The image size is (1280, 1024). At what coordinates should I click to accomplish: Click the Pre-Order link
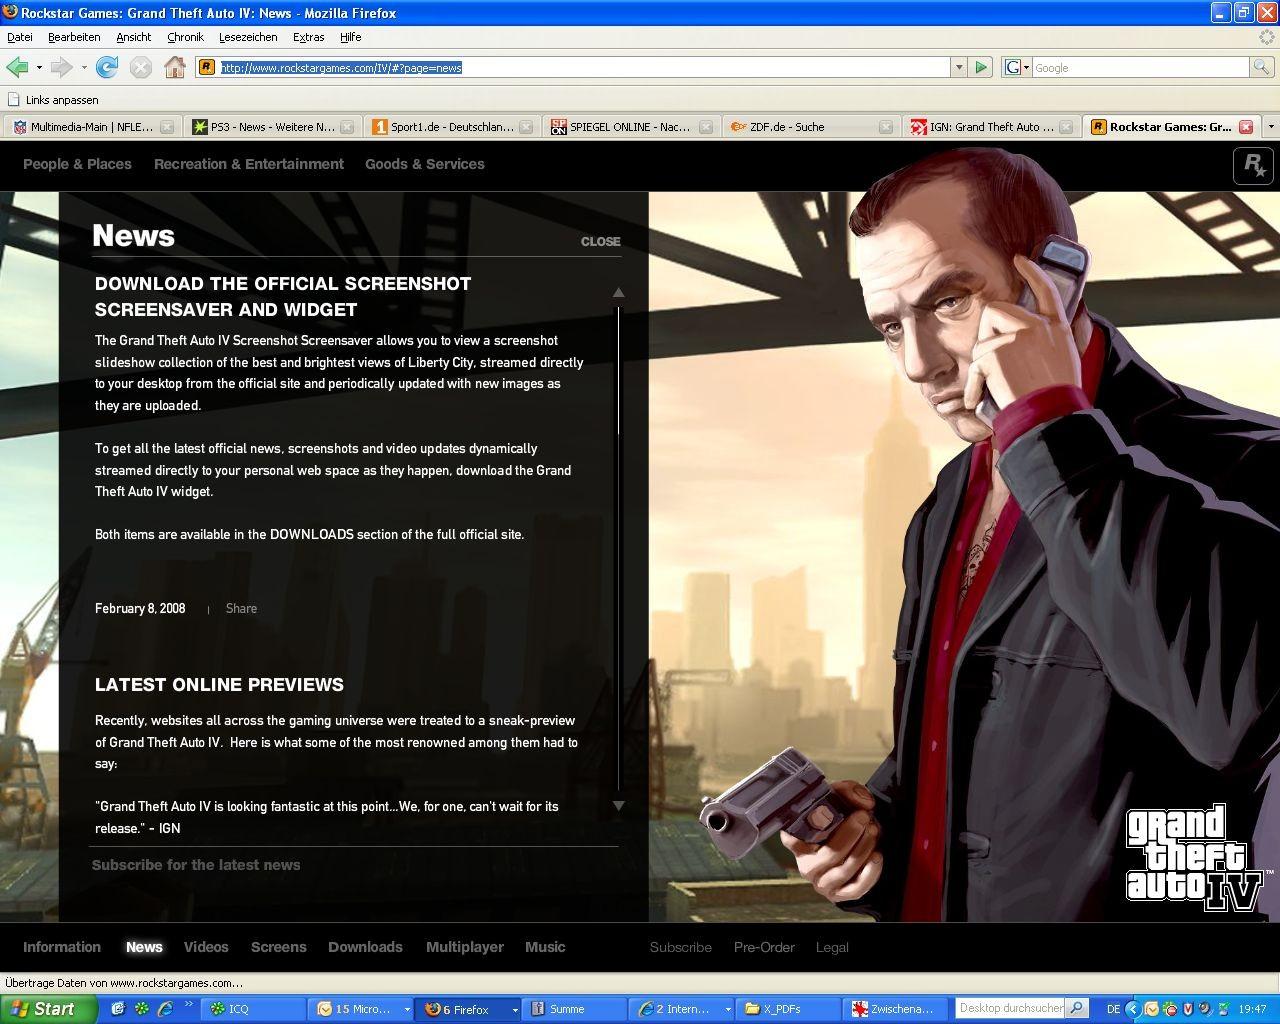pos(764,947)
